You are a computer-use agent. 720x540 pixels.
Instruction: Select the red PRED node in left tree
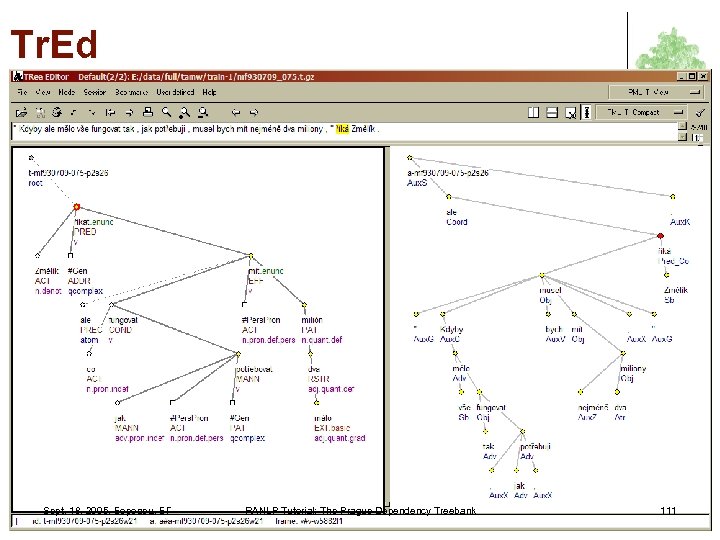77,207
